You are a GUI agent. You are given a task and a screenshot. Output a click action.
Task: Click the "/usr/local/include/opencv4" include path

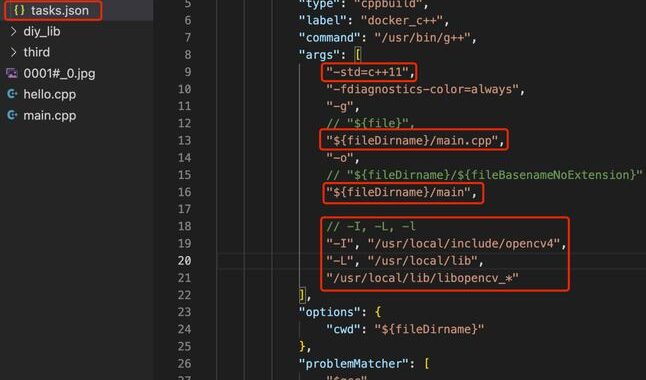click(x=464, y=244)
